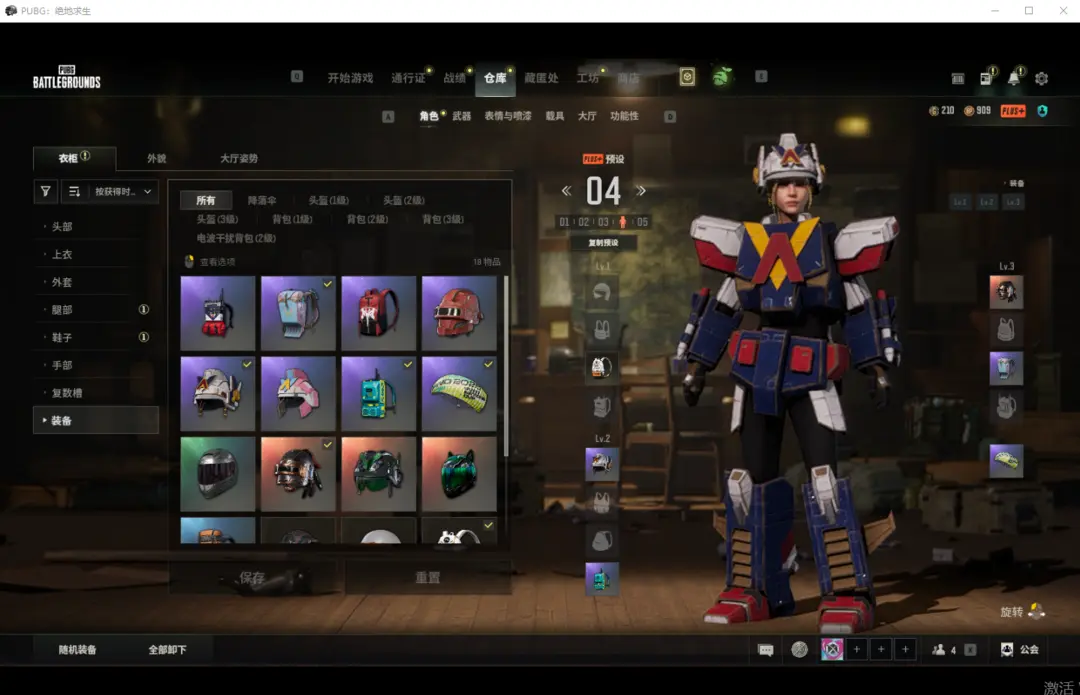The width and height of the screenshot is (1080, 695).
Task: Click 随机装备 random equip button
Action: tap(77, 650)
